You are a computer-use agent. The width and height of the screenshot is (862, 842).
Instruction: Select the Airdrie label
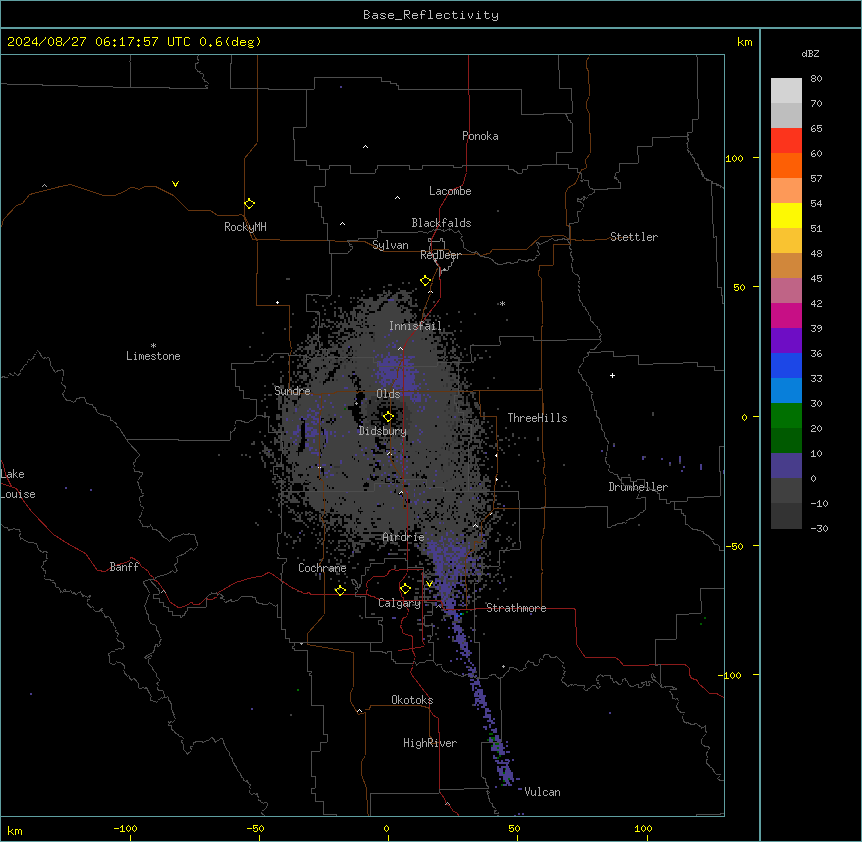tap(403, 537)
